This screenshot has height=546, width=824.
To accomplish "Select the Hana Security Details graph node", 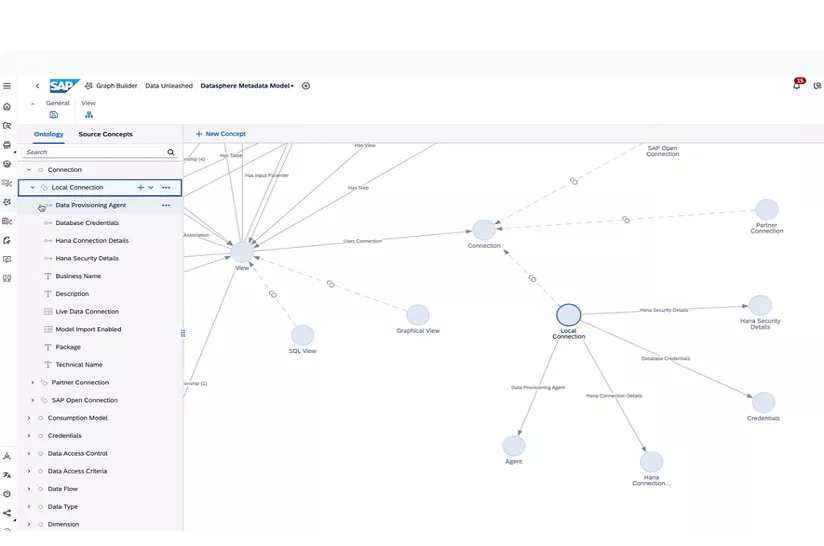I will pyautogui.click(x=760, y=305).
